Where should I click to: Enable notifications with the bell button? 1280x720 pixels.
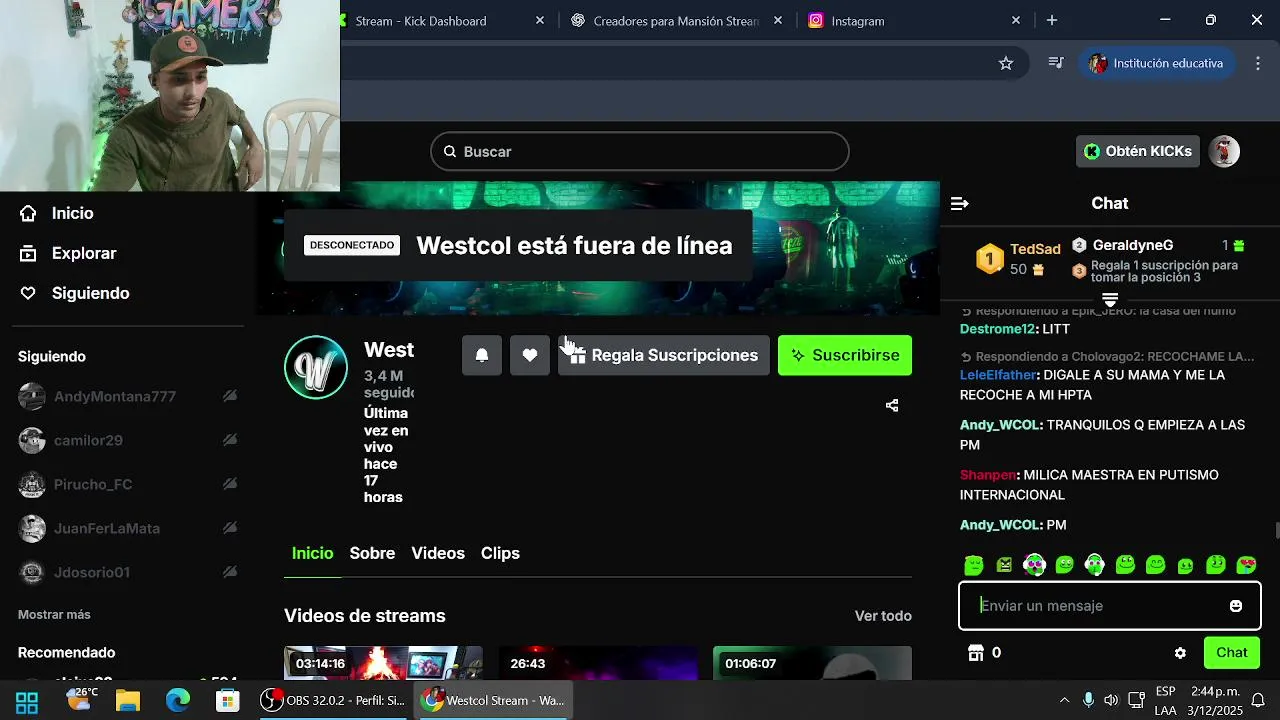tap(482, 355)
